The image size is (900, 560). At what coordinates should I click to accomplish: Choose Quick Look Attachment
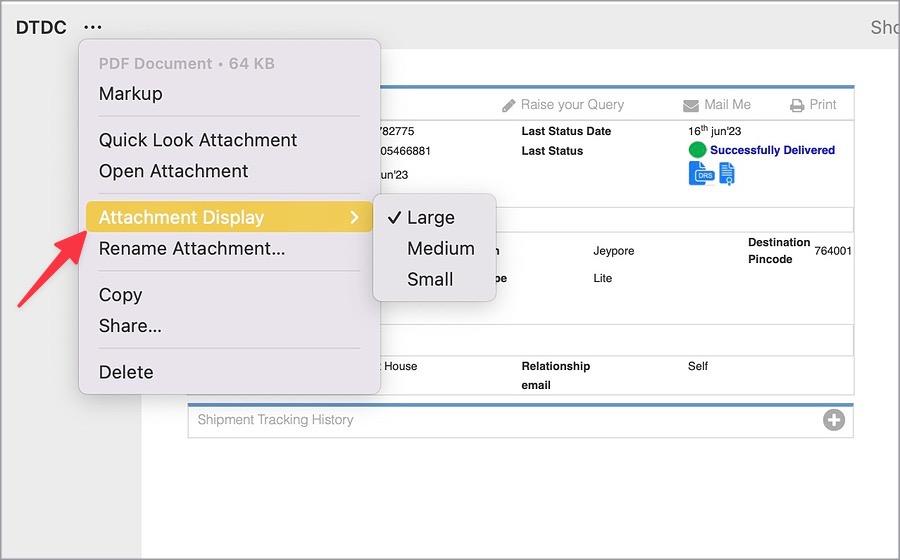(x=197, y=140)
